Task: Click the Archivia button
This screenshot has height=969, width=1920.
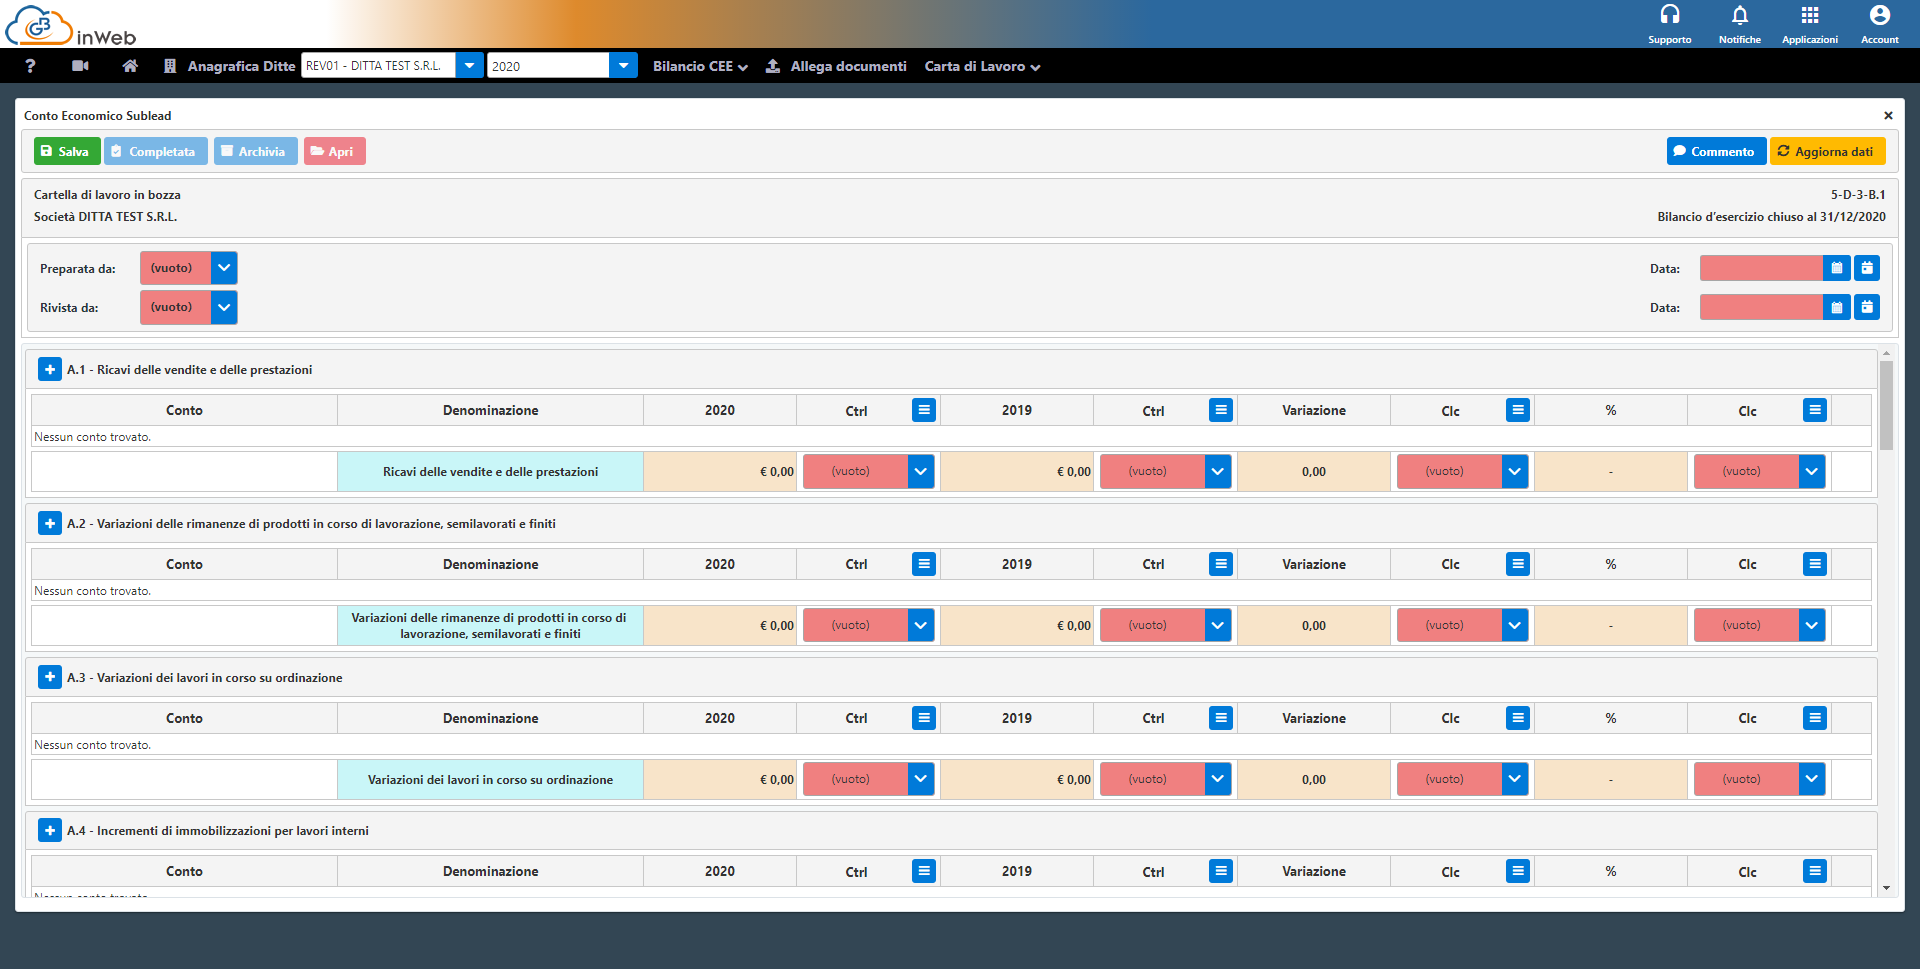Action: tap(255, 151)
